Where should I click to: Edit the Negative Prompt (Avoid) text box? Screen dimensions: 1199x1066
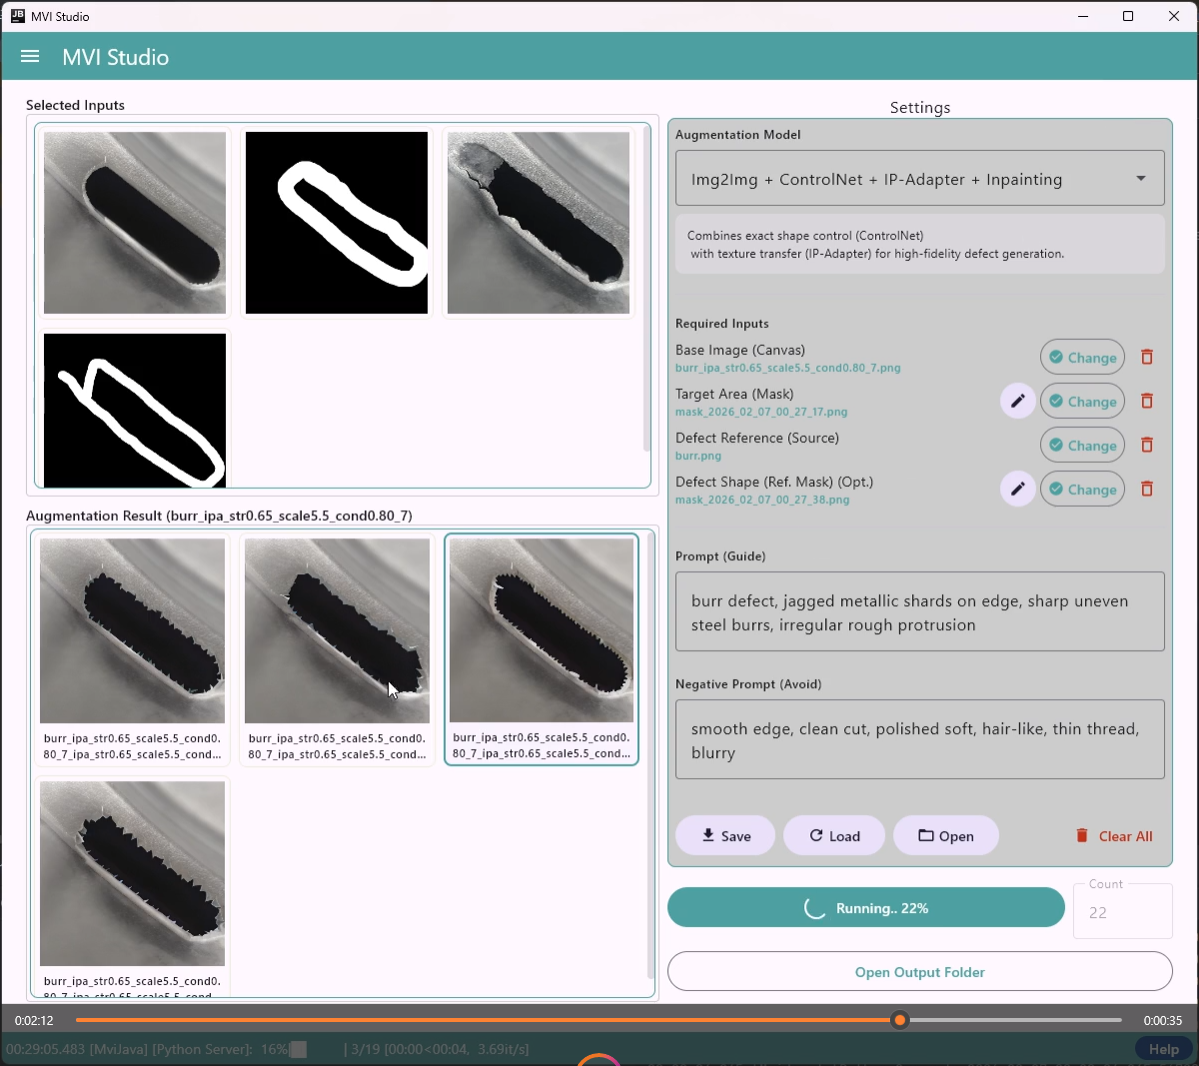[x=919, y=739]
